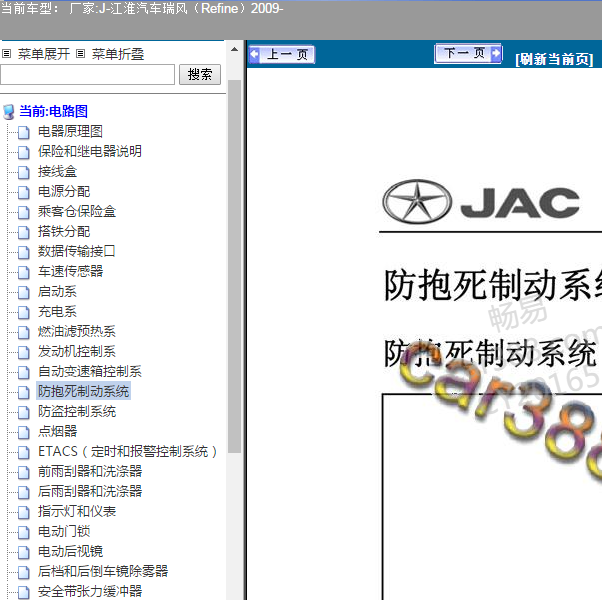This screenshot has height=600, width=602.
Task: Click page icon beside 保险和继电器说明
Action: (x=24, y=152)
